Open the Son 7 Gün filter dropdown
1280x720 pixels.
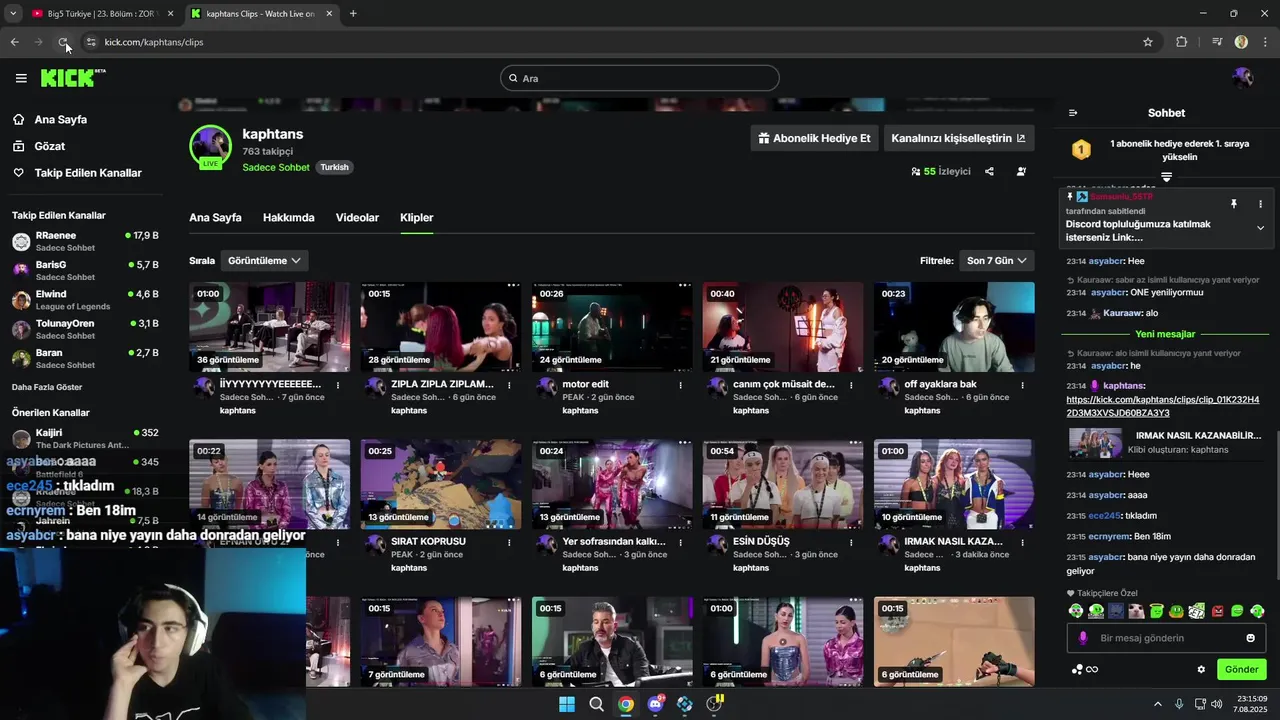(996, 260)
